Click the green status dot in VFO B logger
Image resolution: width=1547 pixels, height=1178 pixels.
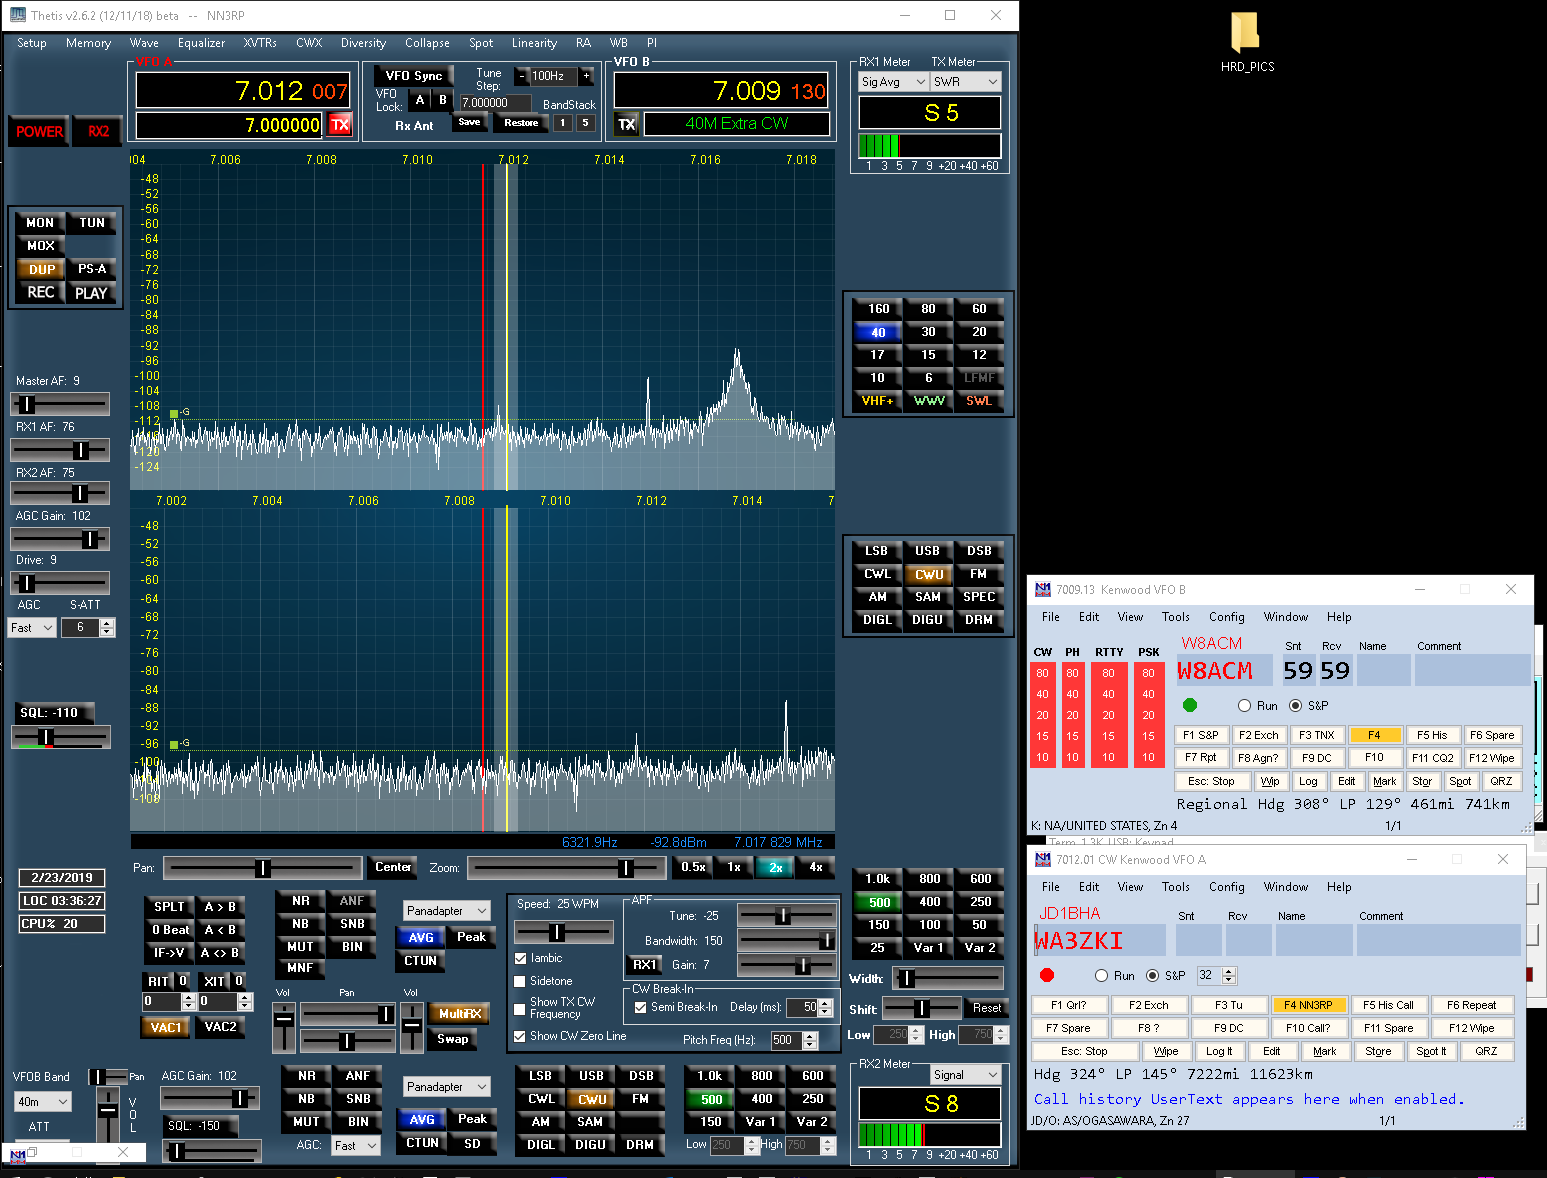point(1189,705)
